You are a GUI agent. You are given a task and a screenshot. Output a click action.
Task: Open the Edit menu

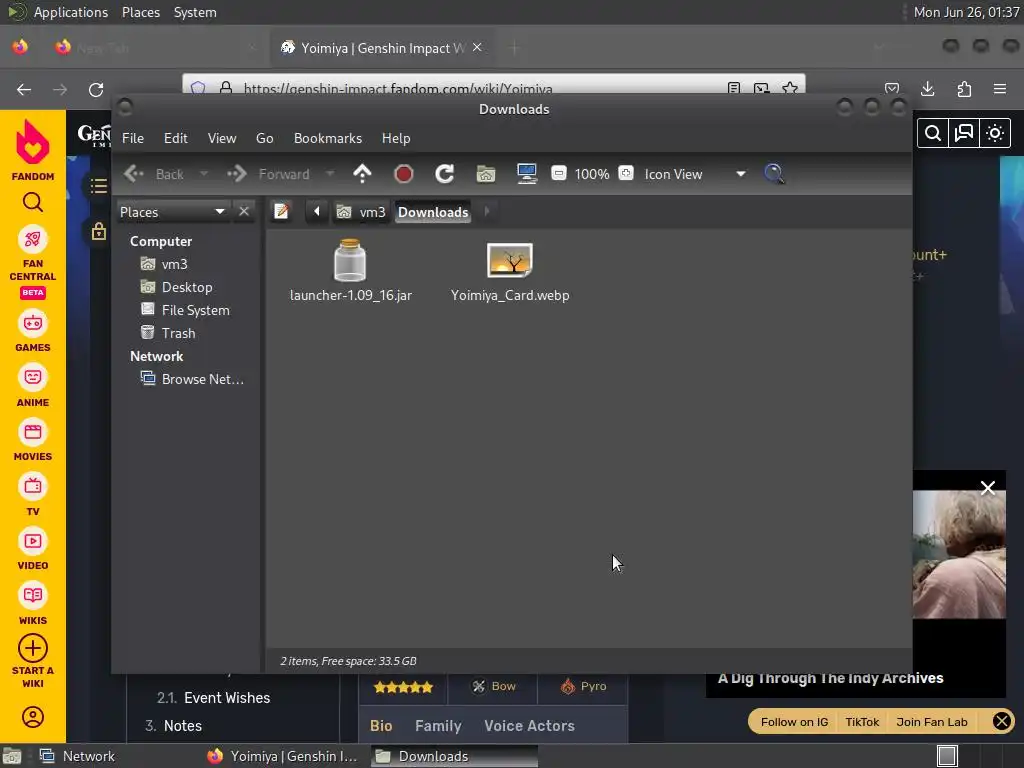(176, 138)
